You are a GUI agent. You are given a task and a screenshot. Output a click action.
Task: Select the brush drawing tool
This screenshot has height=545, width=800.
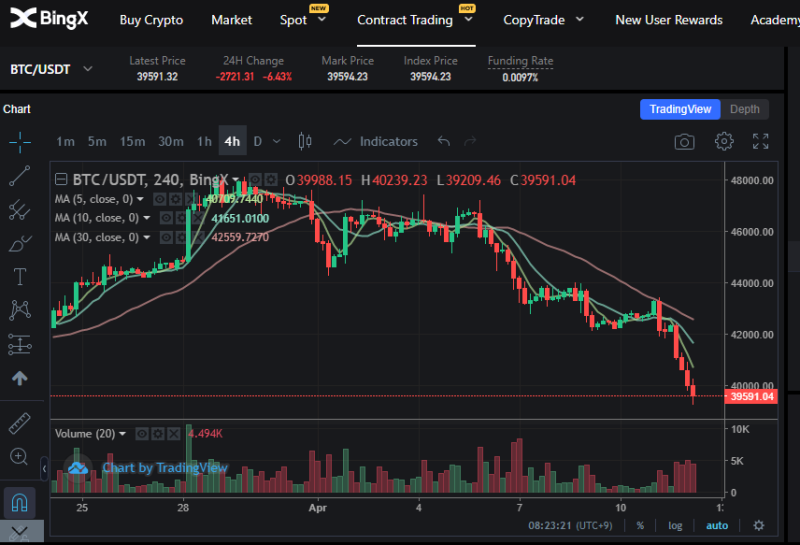pyautogui.click(x=20, y=243)
